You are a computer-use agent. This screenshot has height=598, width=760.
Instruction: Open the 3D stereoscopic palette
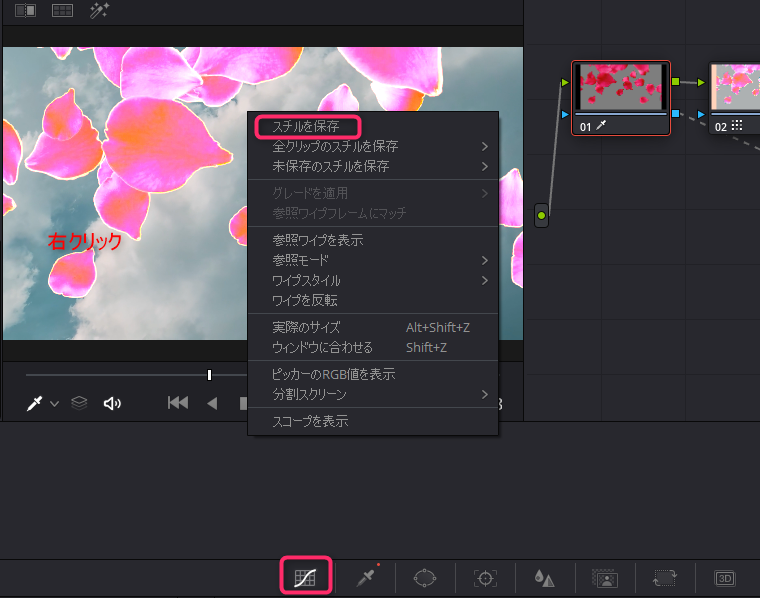(725, 578)
